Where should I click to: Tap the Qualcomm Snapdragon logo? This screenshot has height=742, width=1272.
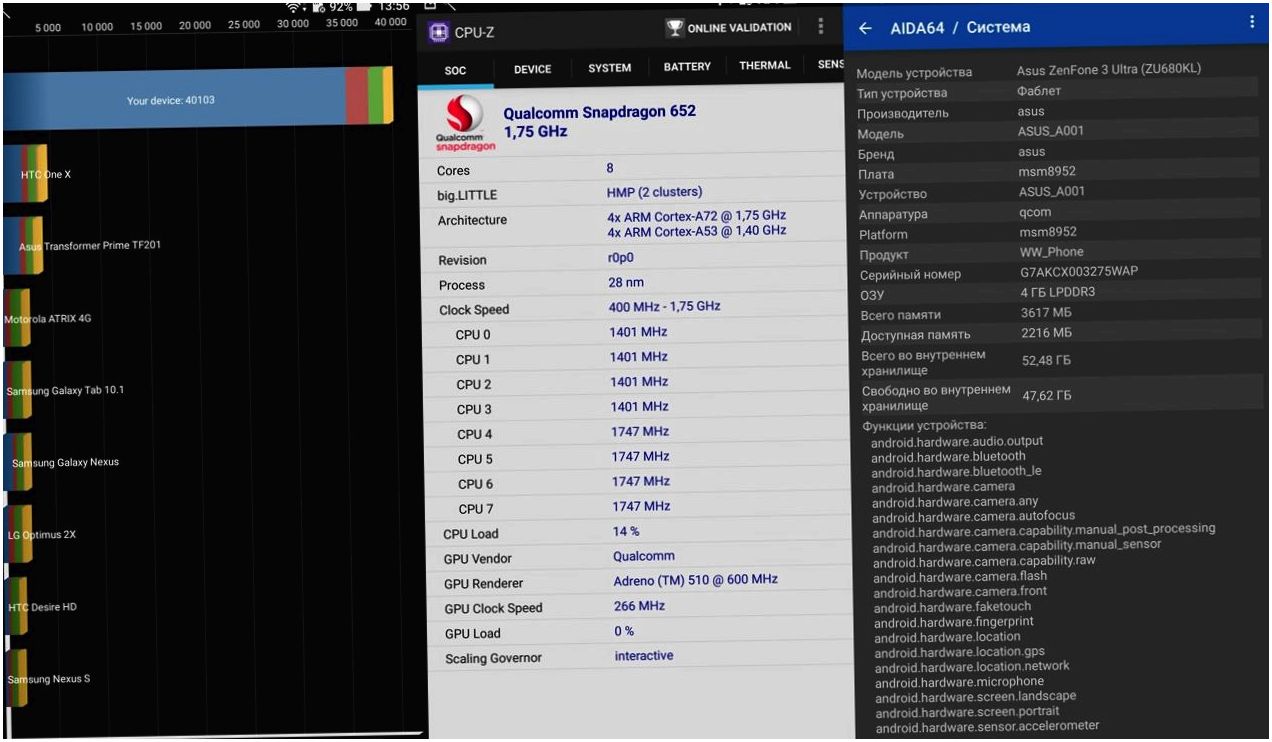click(x=466, y=123)
